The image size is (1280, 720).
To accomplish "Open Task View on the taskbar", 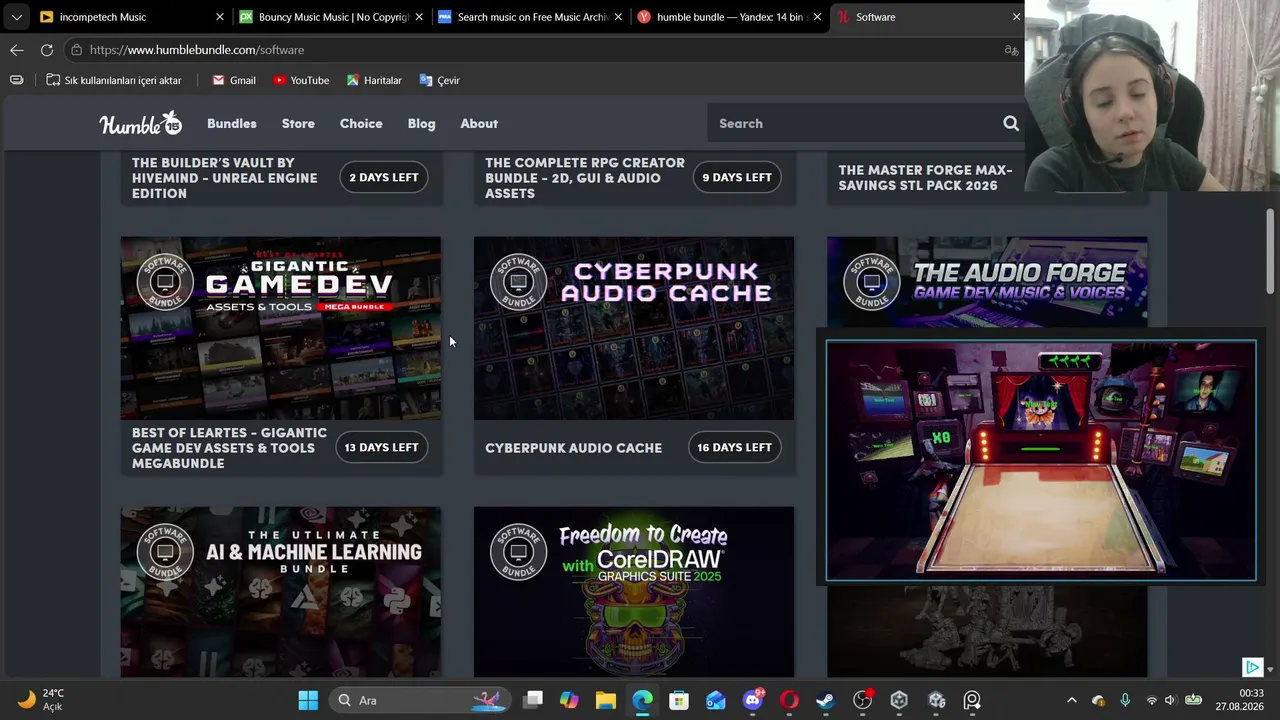I will (533, 700).
